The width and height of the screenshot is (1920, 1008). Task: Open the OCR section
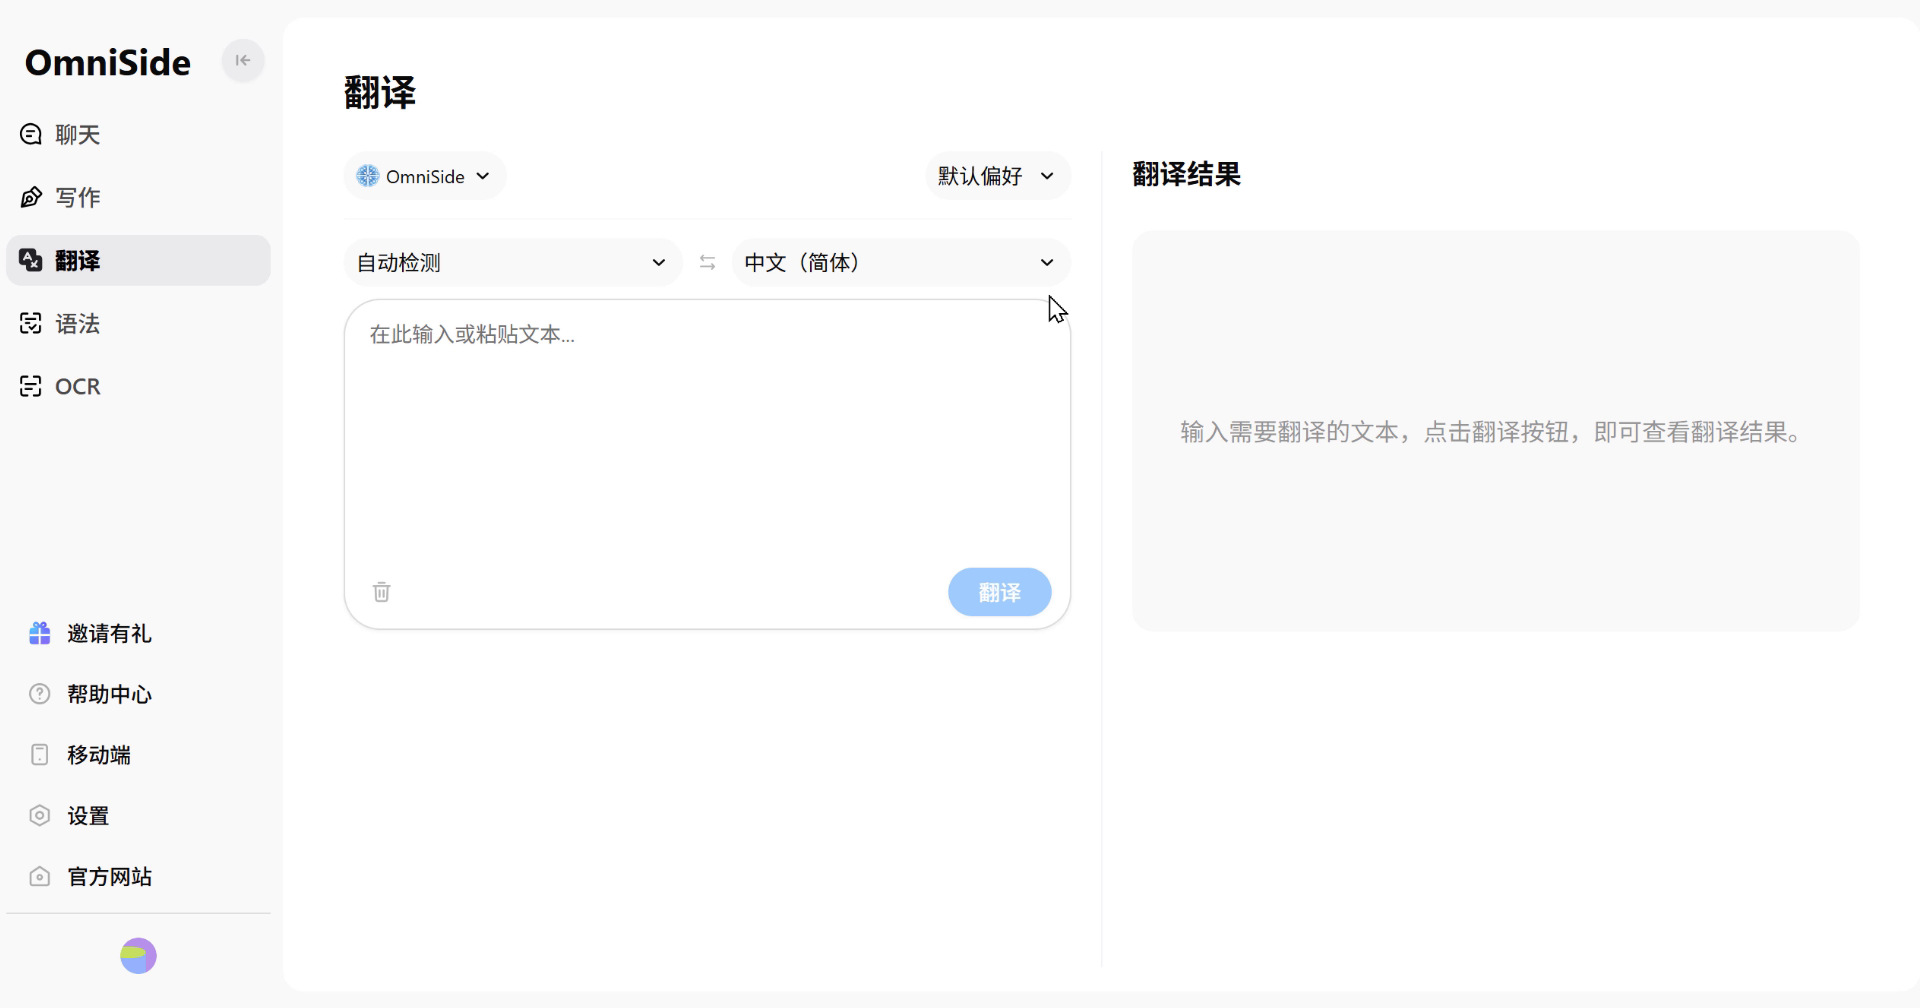(78, 387)
